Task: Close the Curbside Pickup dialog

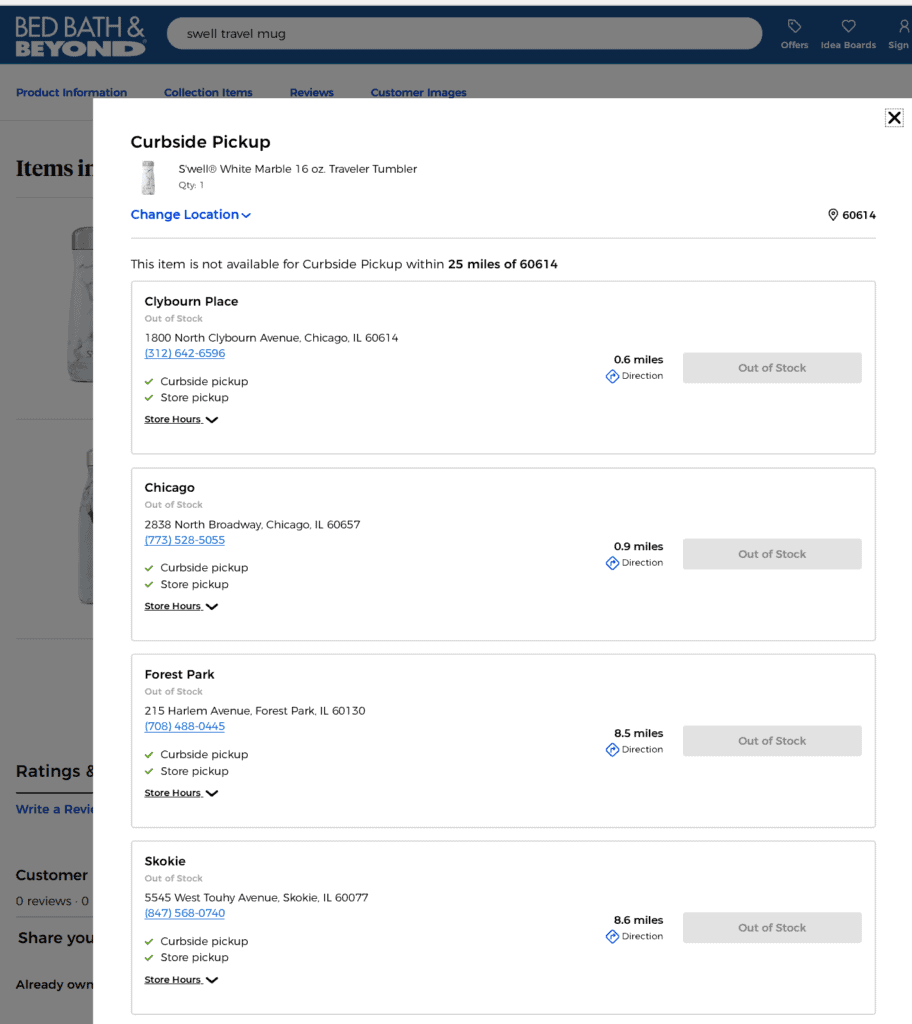Action: click(x=894, y=118)
